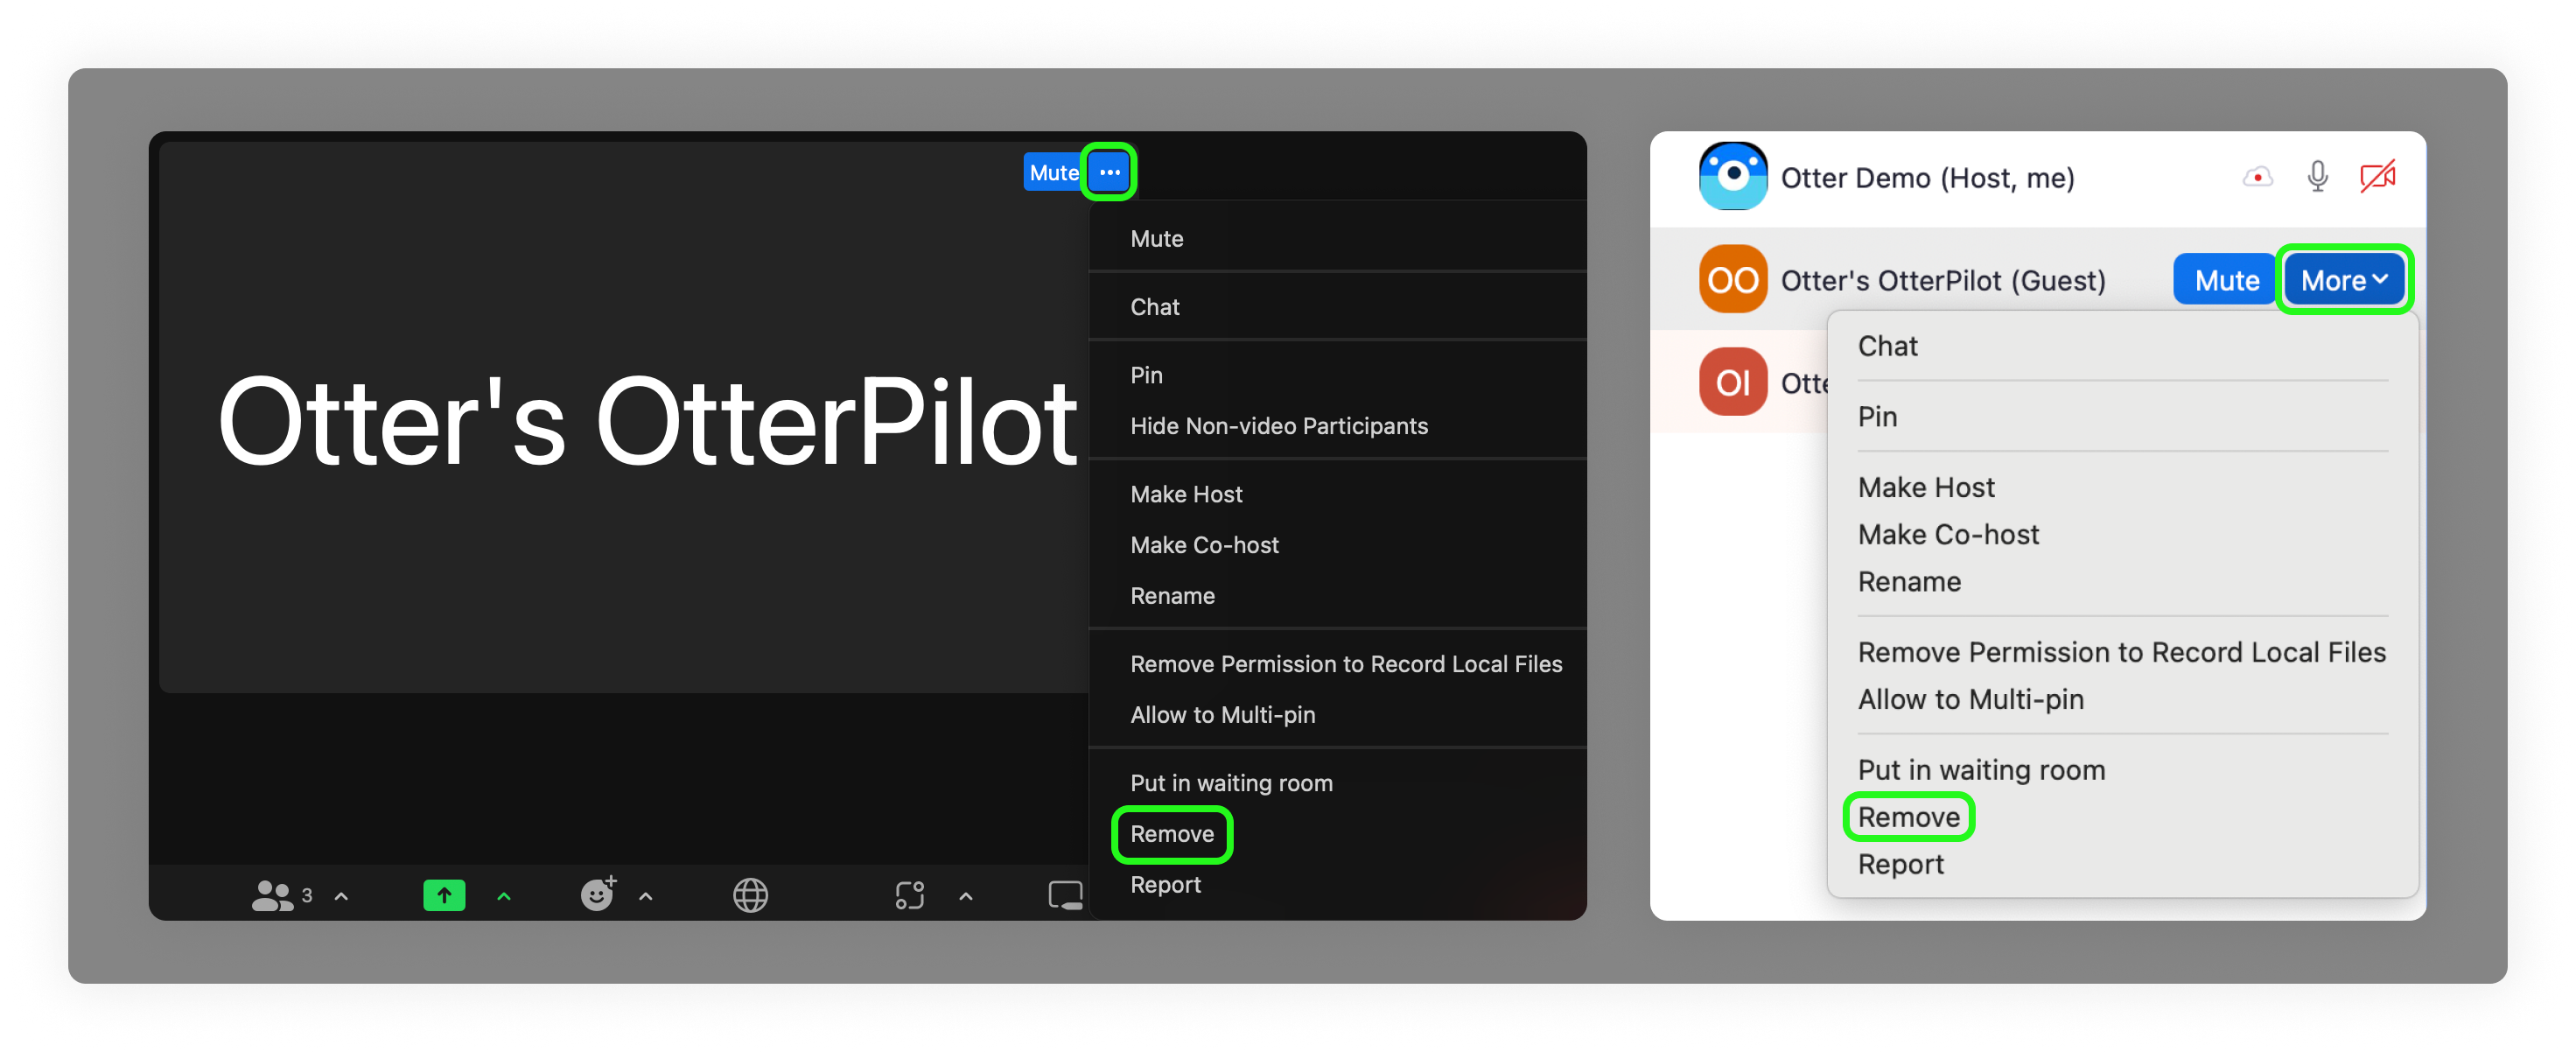The height and width of the screenshot is (1052, 2576).
Task: Toggle the red camera-off icon for Otter Demo
Action: click(x=2377, y=177)
